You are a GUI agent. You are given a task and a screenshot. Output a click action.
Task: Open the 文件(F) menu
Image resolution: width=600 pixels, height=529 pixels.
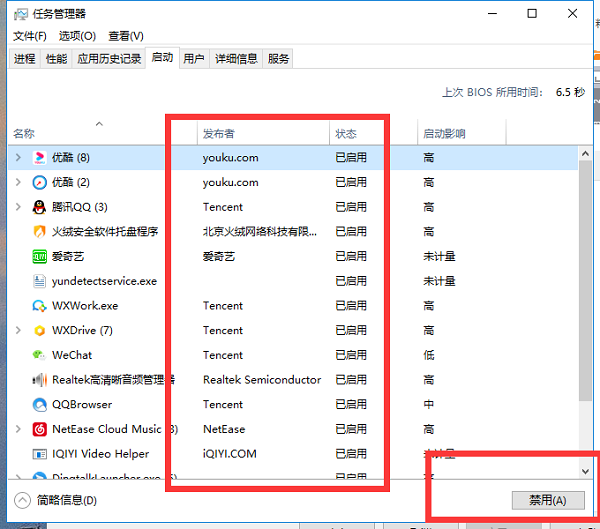click(x=29, y=36)
